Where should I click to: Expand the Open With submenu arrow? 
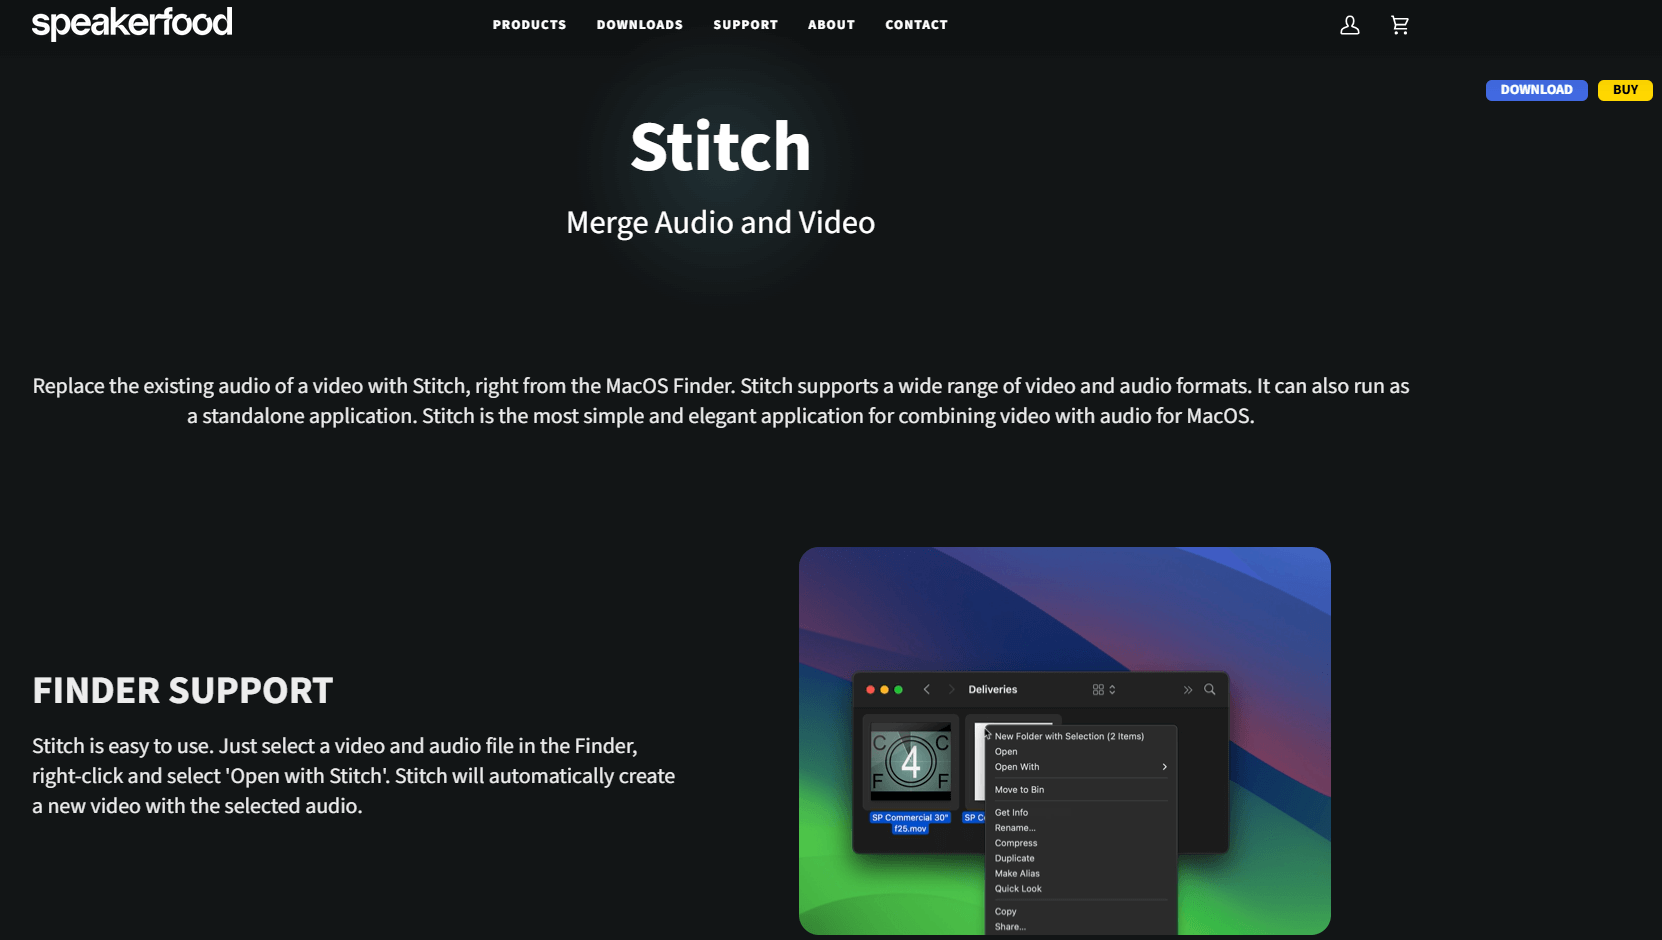click(x=1164, y=767)
